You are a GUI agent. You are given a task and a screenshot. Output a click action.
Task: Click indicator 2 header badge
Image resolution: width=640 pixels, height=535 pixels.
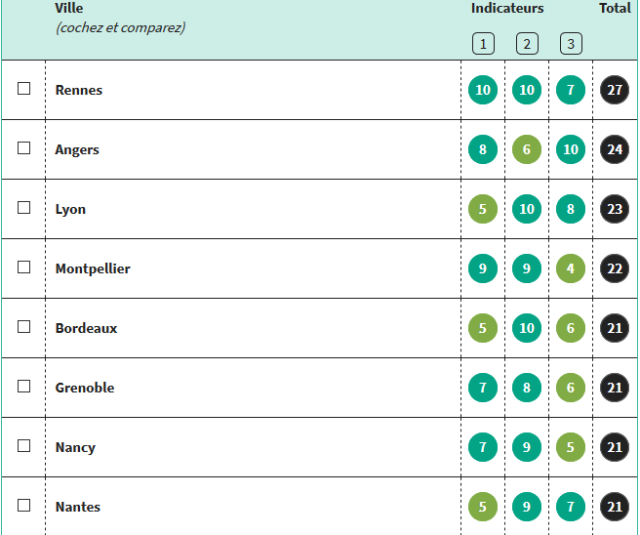click(527, 44)
